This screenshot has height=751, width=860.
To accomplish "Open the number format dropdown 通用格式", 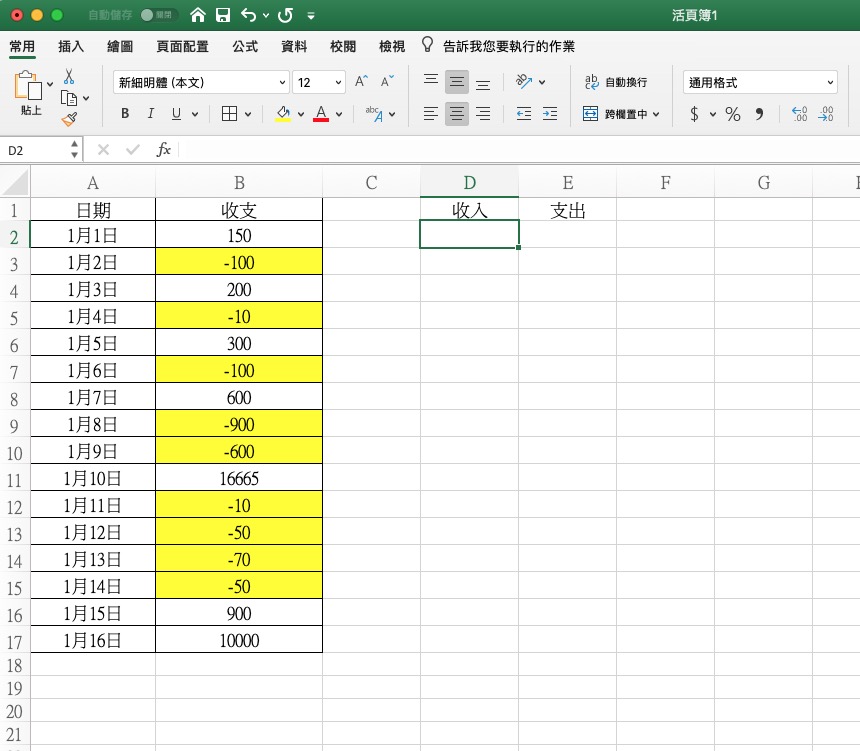I will (761, 82).
